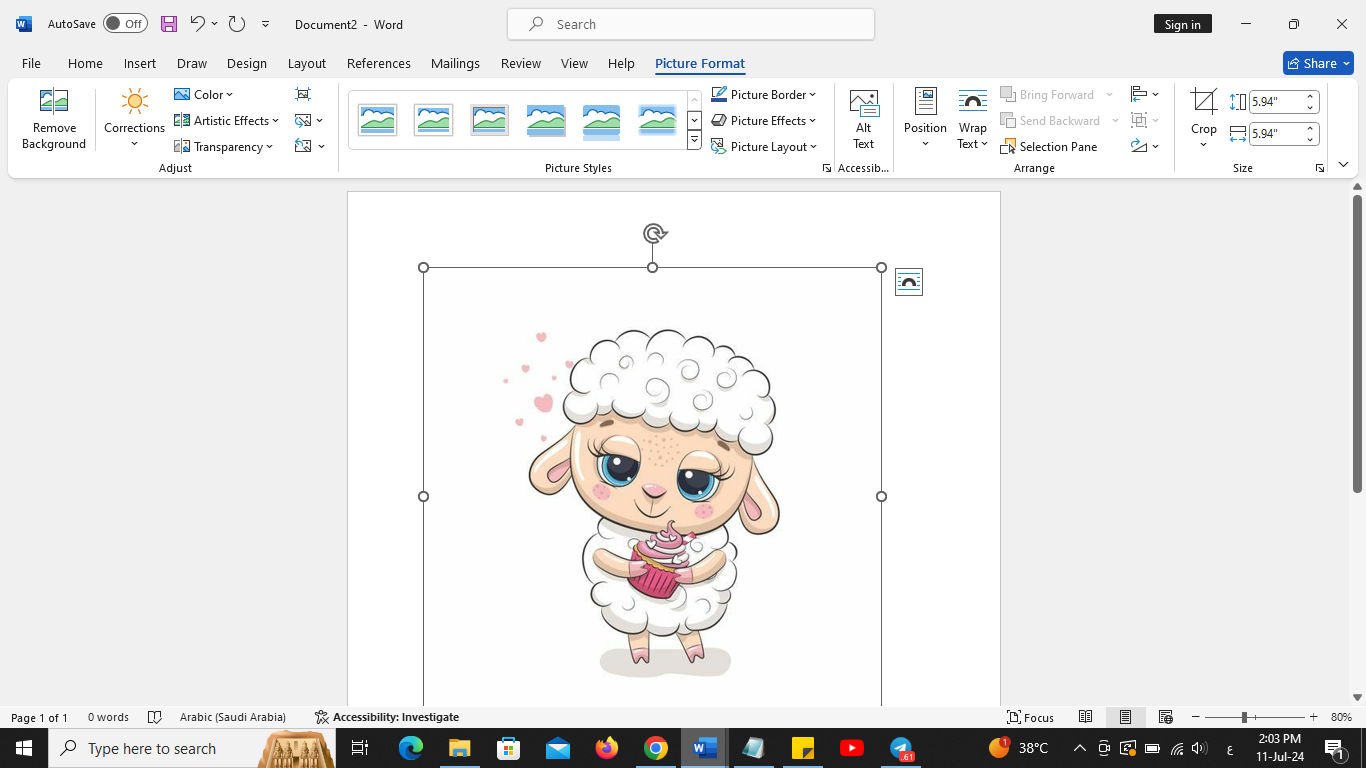Click Accessibility: Investigate status
The image size is (1366, 768).
[386, 717]
